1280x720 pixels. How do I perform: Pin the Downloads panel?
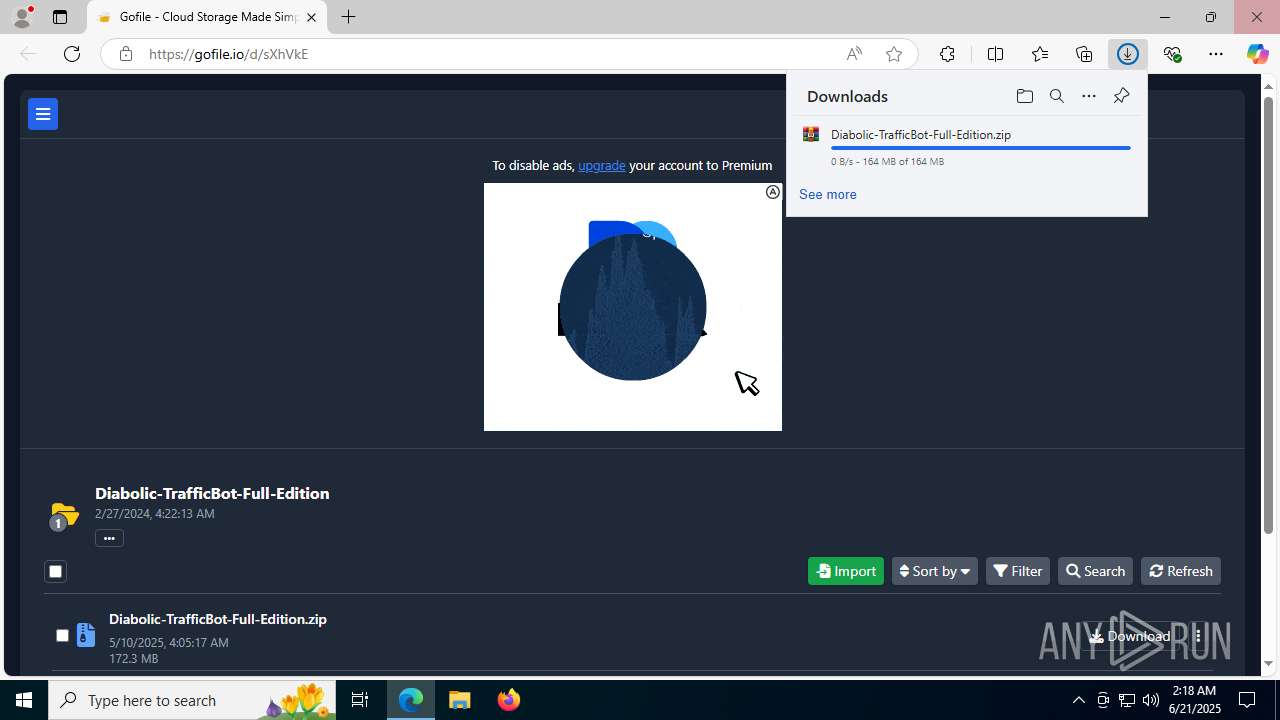[x=1121, y=96]
